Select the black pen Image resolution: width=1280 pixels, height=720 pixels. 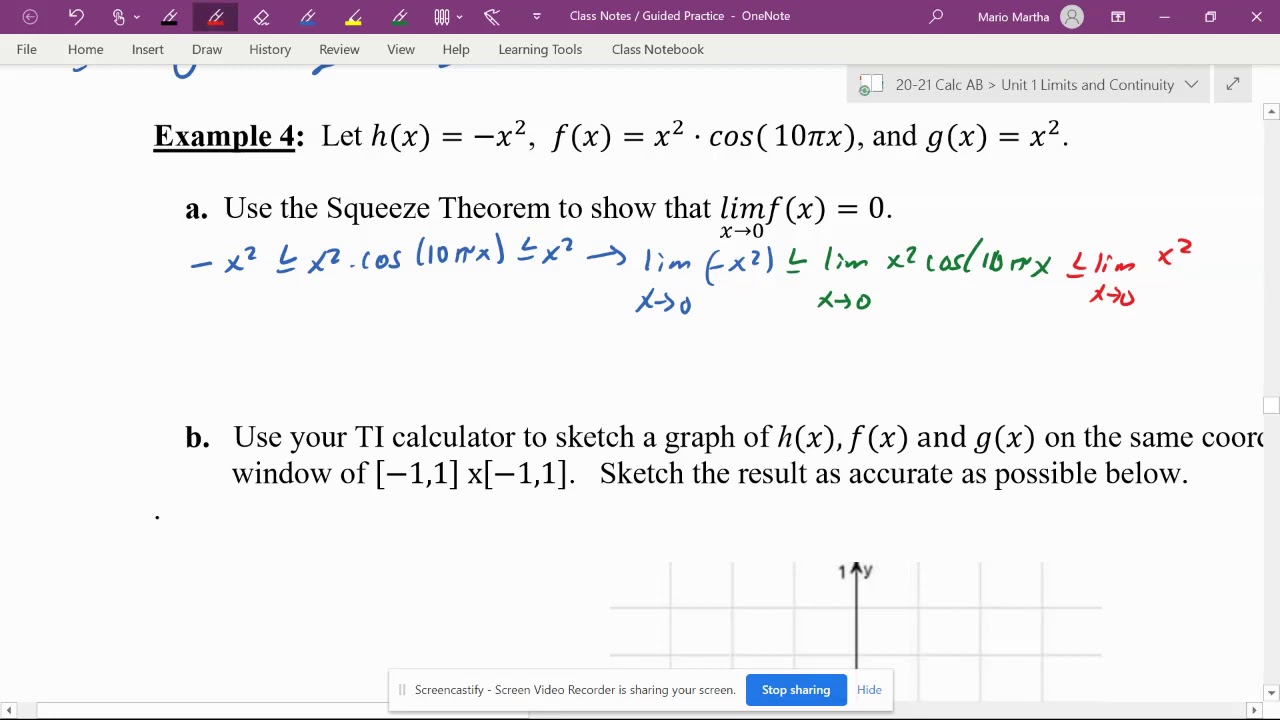click(169, 17)
